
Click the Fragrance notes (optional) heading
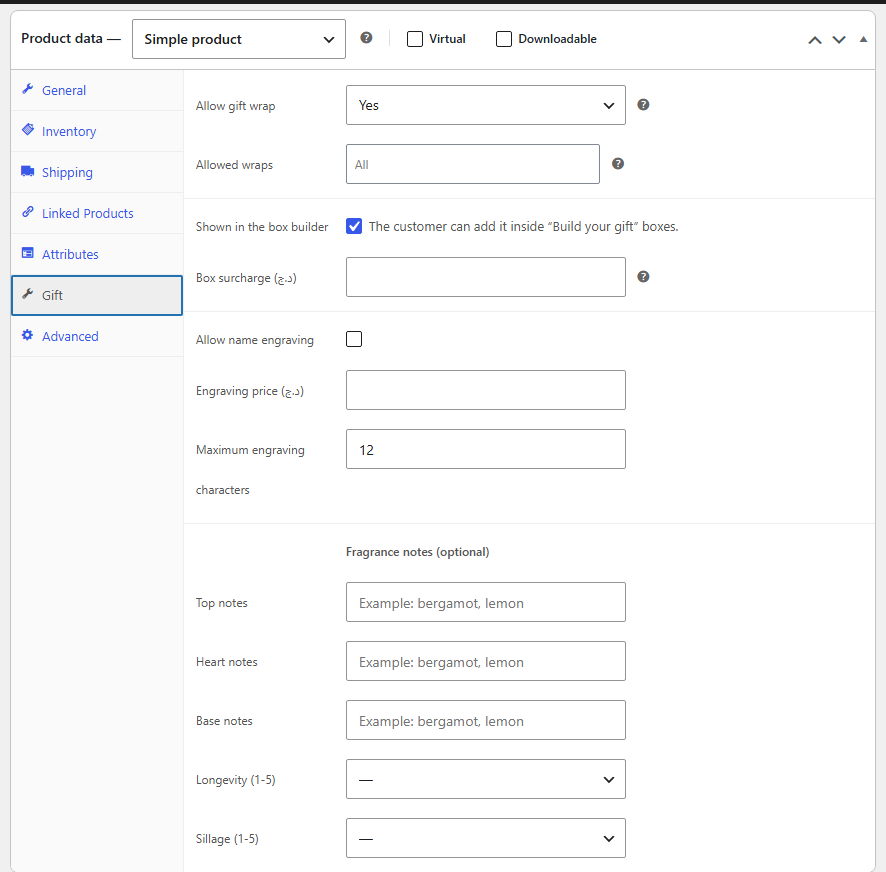click(418, 552)
